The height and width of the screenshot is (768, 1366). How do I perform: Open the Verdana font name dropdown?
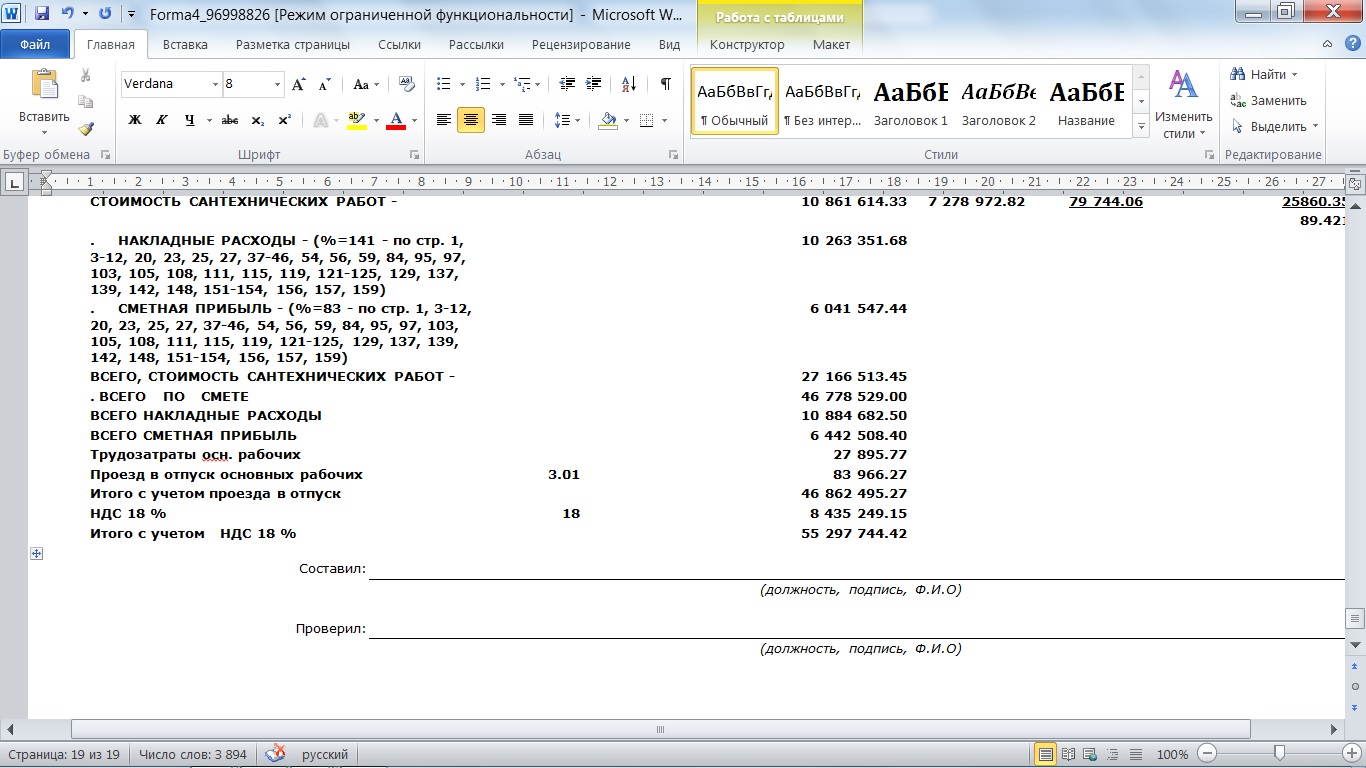point(215,84)
